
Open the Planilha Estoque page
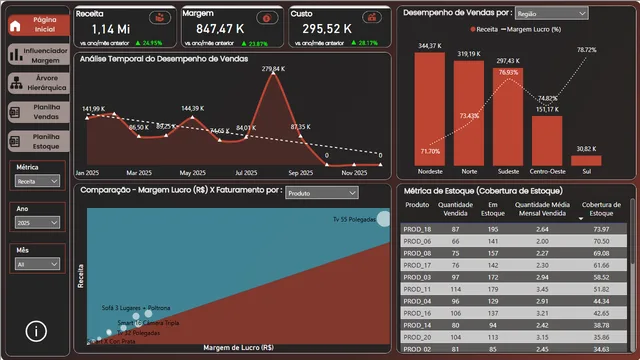39,141
